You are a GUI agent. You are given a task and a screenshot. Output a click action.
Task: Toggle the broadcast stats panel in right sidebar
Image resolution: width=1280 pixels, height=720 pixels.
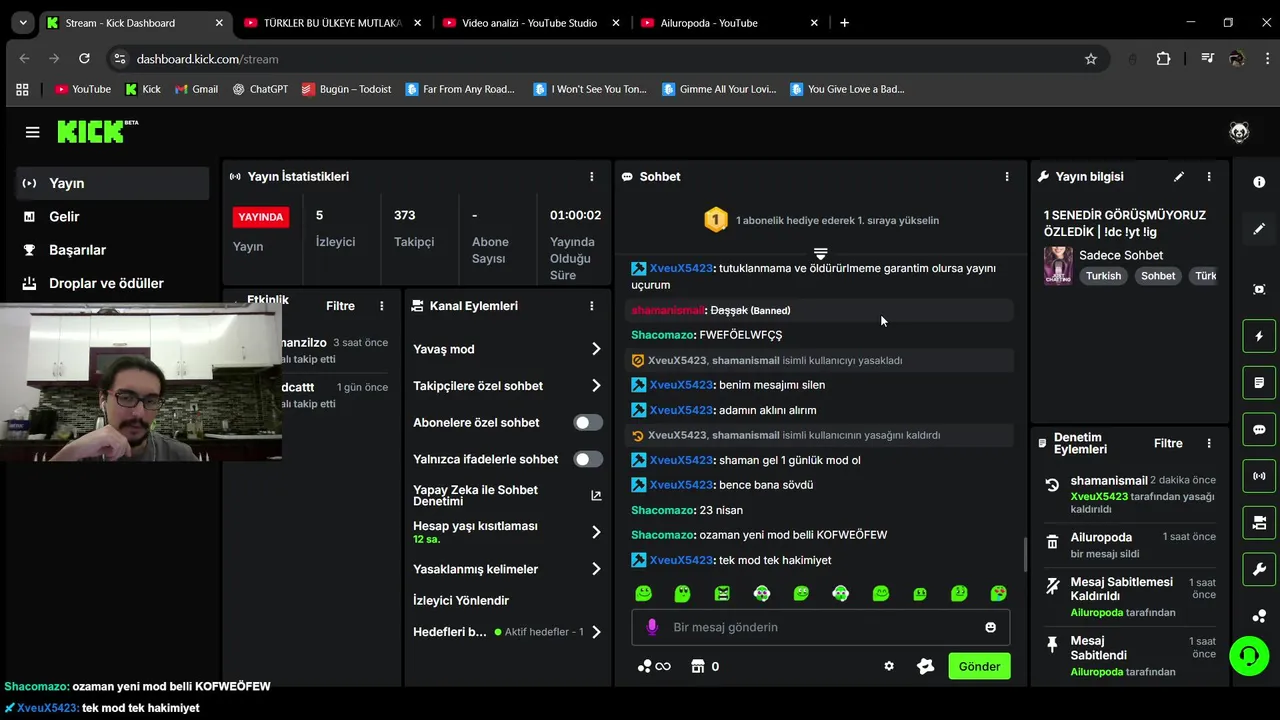click(x=1259, y=476)
